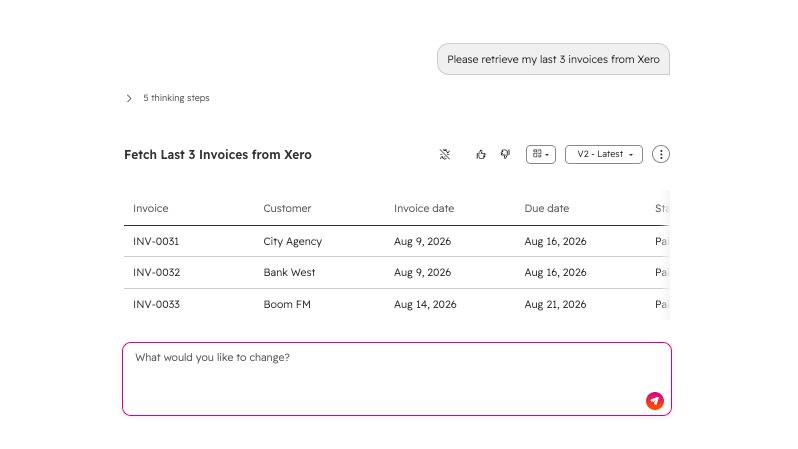Image resolution: width=798 pixels, height=449 pixels.
Task: Click the City Agency customer cell
Action: click(x=293, y=241)
